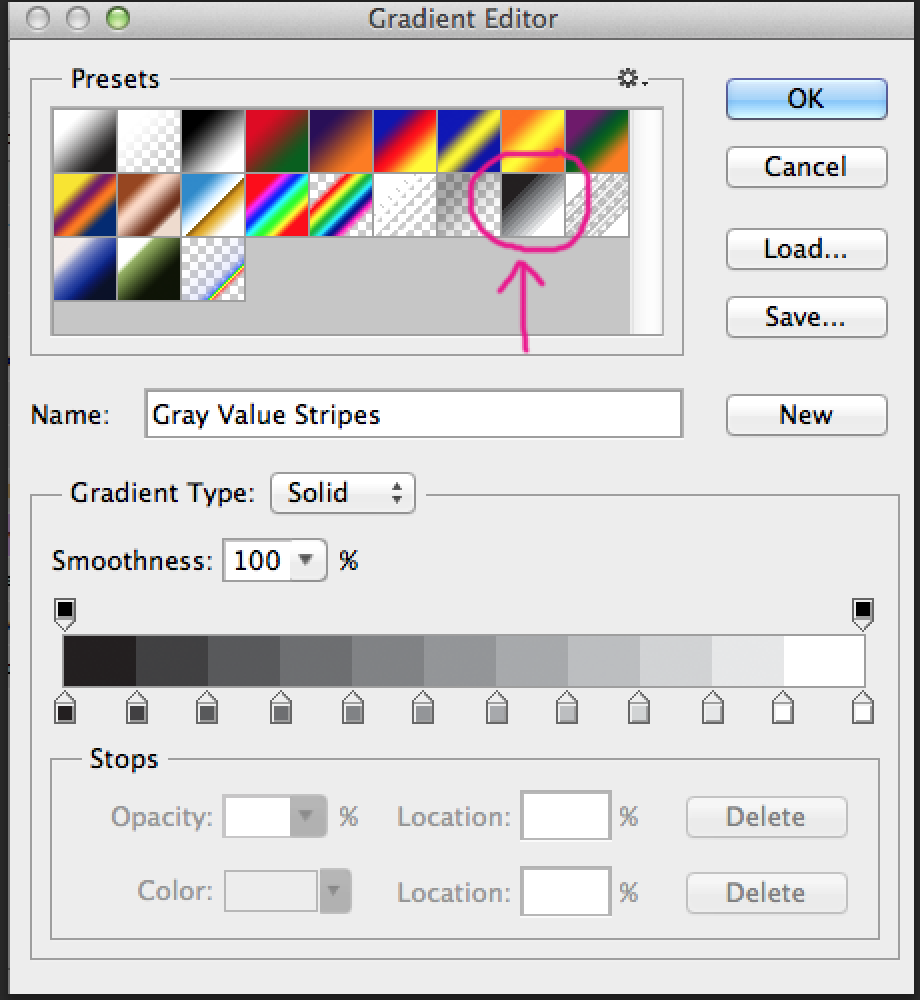Save the current gradients
This screenshot has width=920, height=1000.
[806, 317]
